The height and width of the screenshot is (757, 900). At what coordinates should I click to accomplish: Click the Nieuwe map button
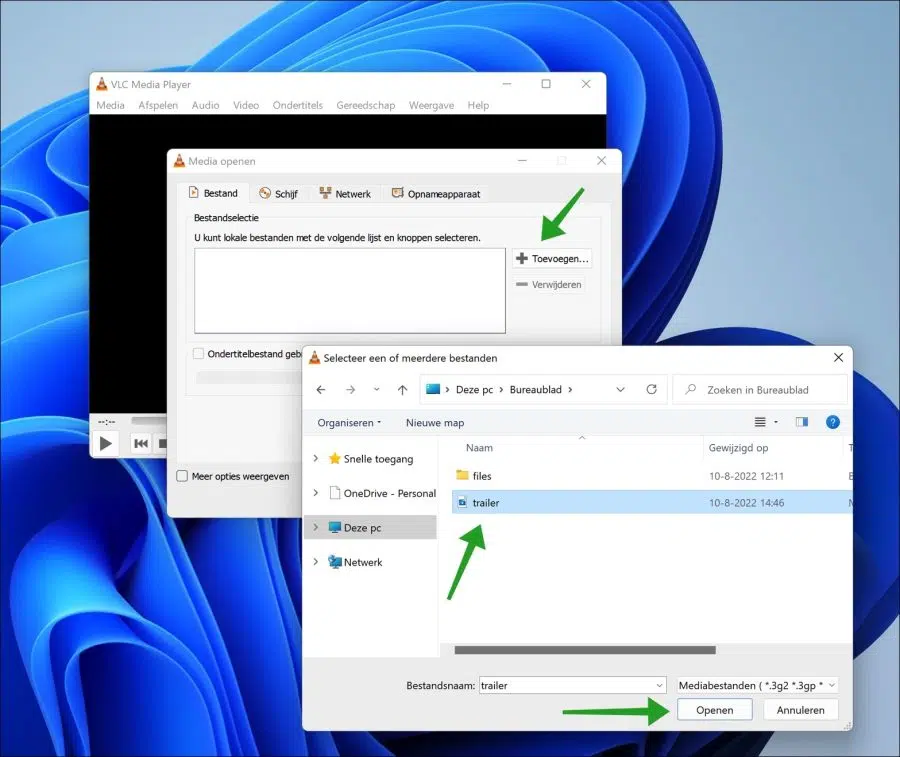click(435, 422)
